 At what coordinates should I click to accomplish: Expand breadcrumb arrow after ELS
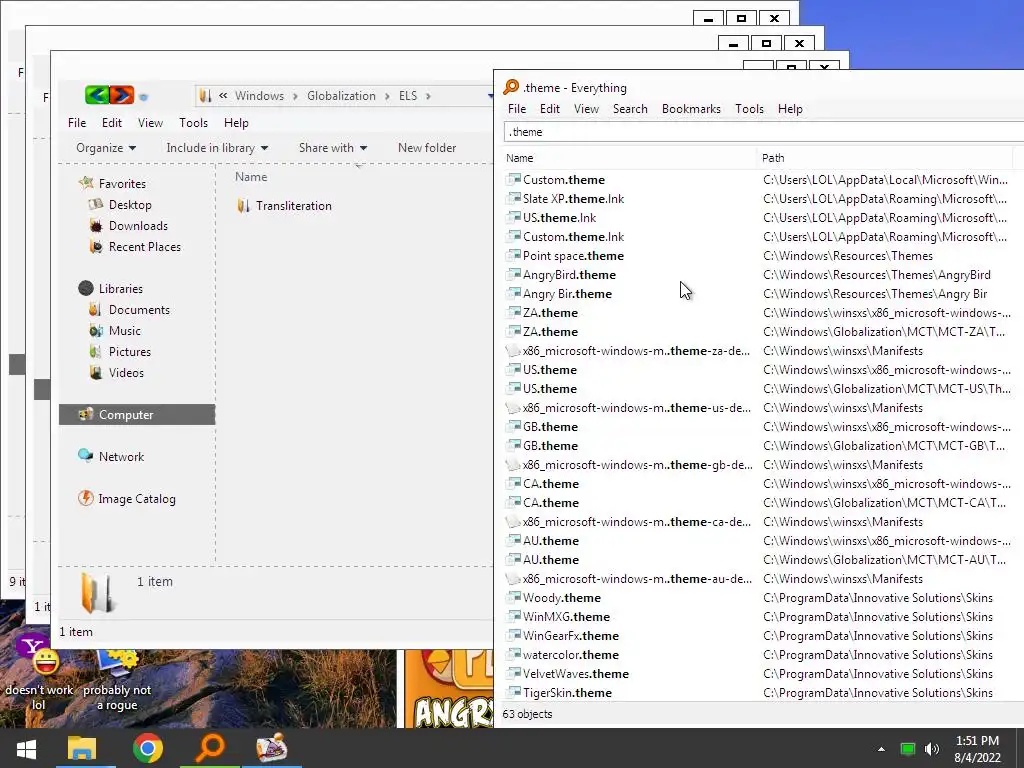(428, 96)
